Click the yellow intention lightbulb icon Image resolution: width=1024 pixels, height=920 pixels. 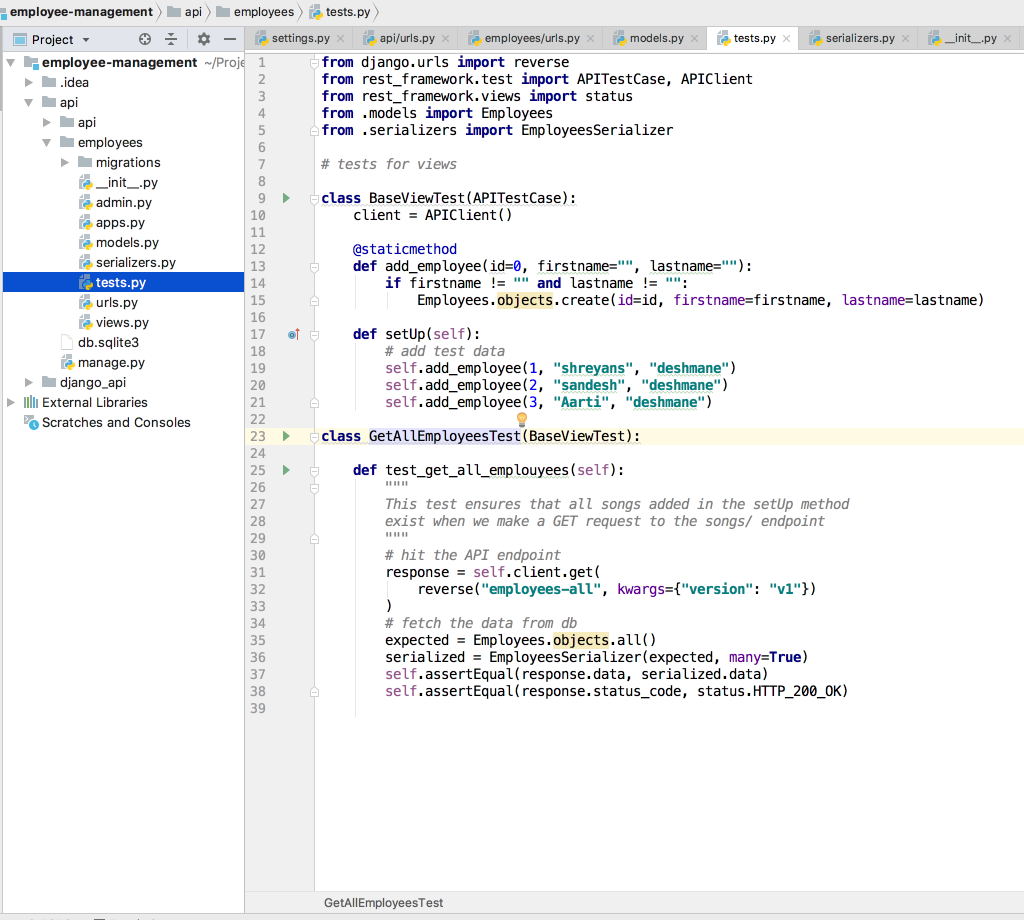click(x=521, y=420)
